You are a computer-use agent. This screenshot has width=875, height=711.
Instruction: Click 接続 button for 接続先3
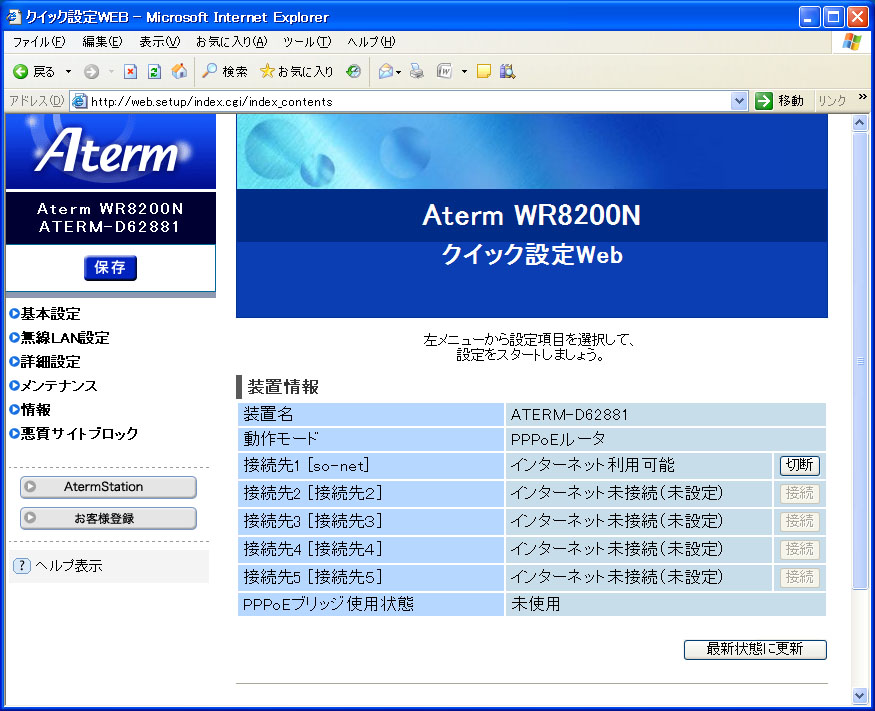click(800, 521)
